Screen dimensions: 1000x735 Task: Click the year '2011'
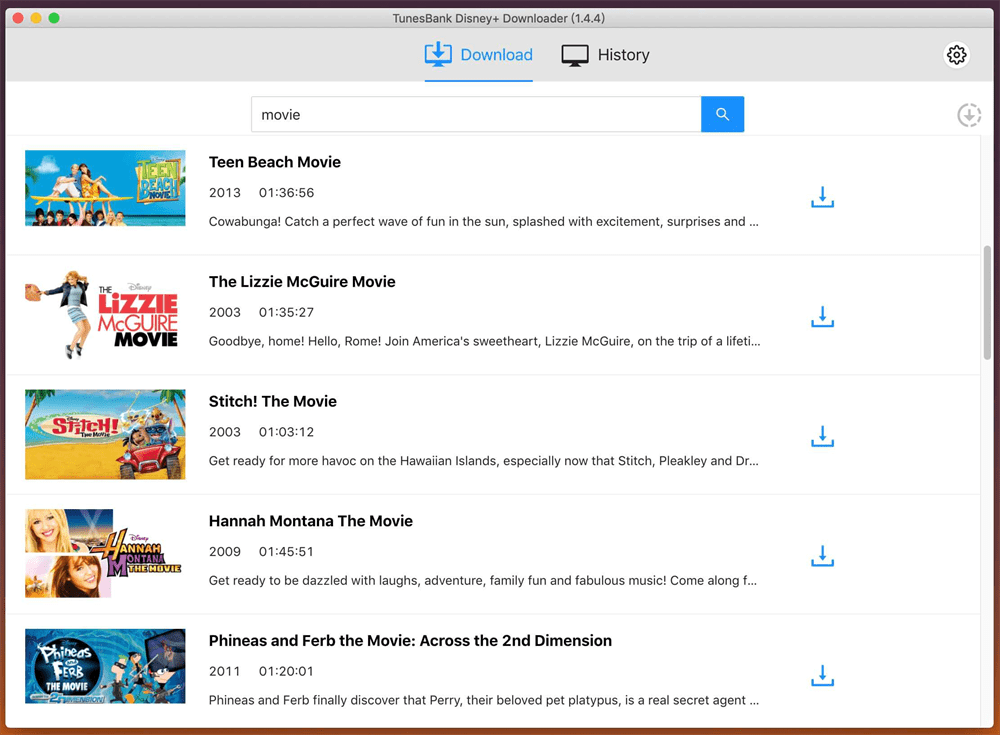click(x=224, y=671)
